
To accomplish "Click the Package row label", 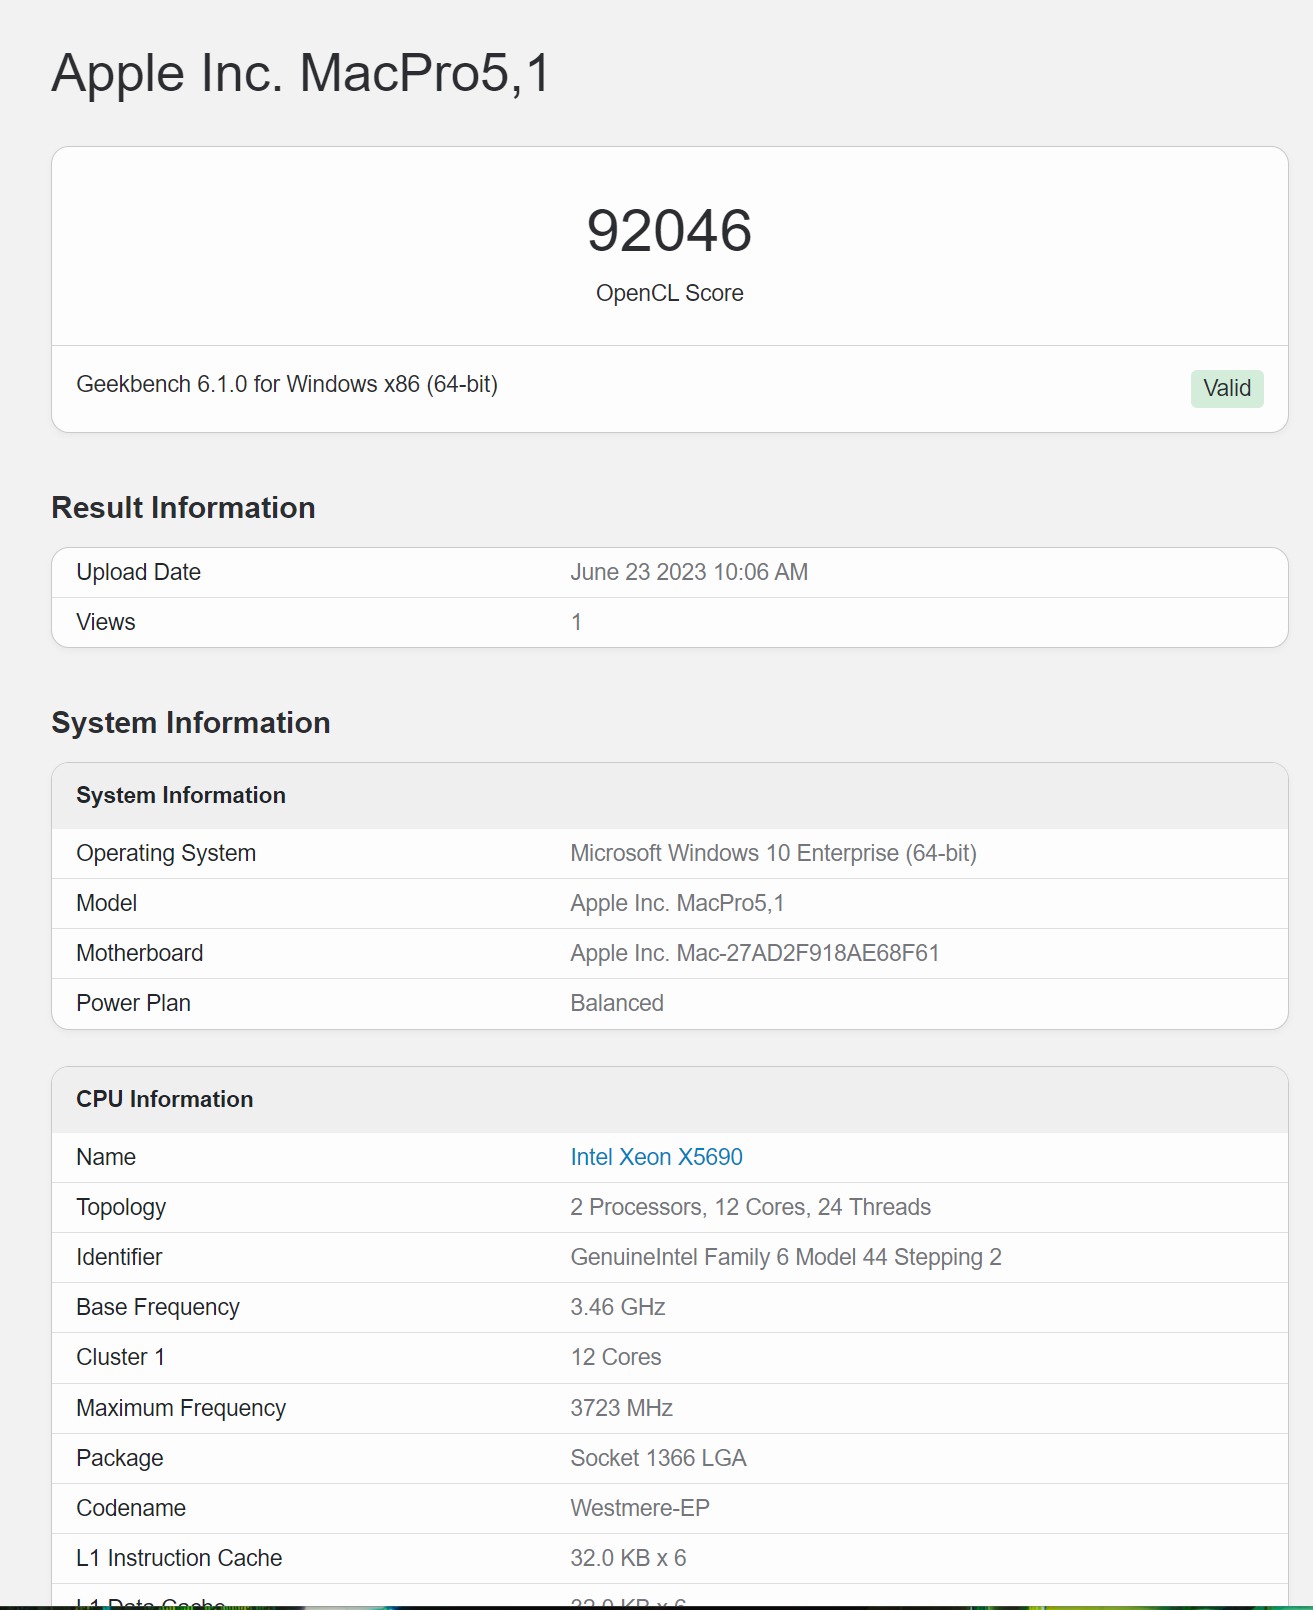I will (119, 1458).
